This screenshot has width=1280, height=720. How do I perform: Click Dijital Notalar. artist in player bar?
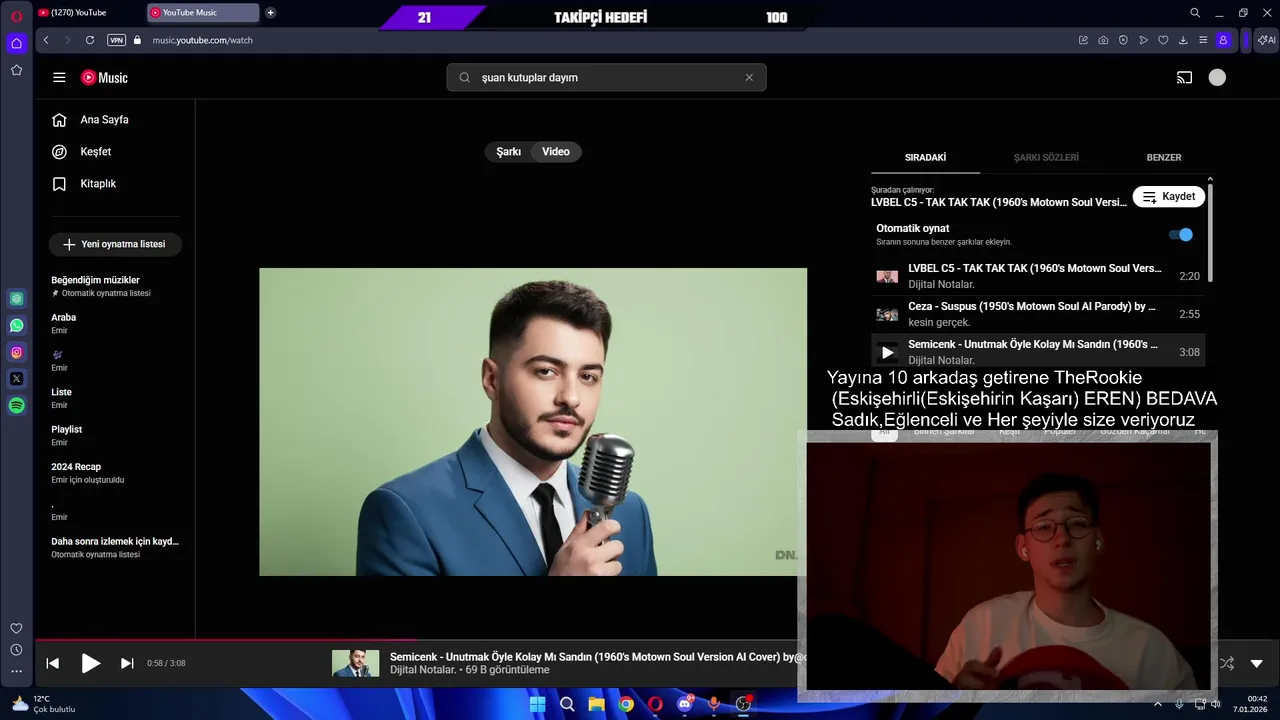coord(423,670)
